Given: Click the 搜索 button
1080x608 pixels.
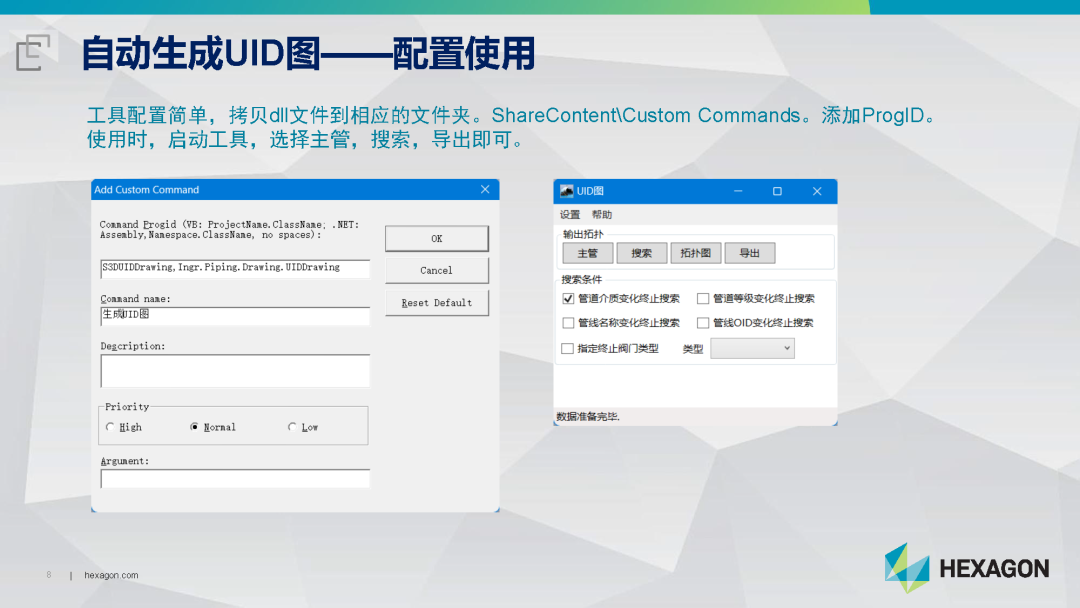Looking at the screenshot, I should [x=641, y=253].
